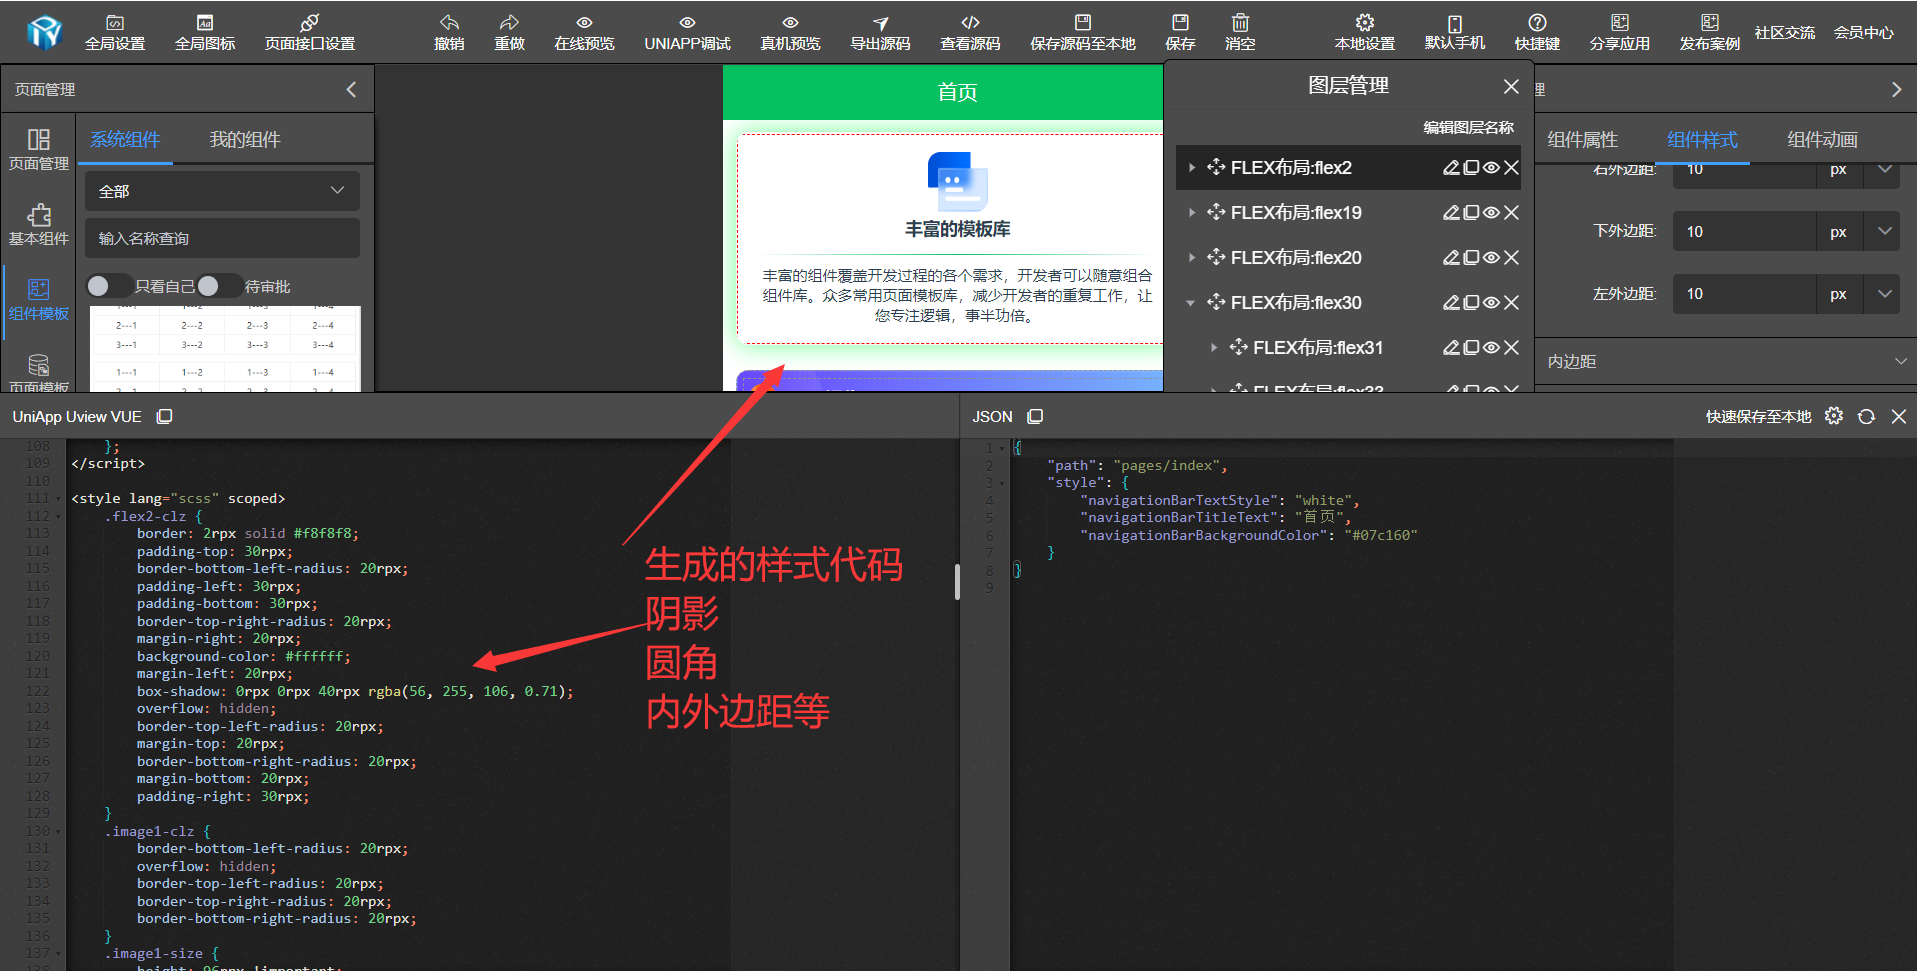Open 基本组件 in the left sidebar
Image resolution: width=1917 pixels, height=971 pixels.
39,225
